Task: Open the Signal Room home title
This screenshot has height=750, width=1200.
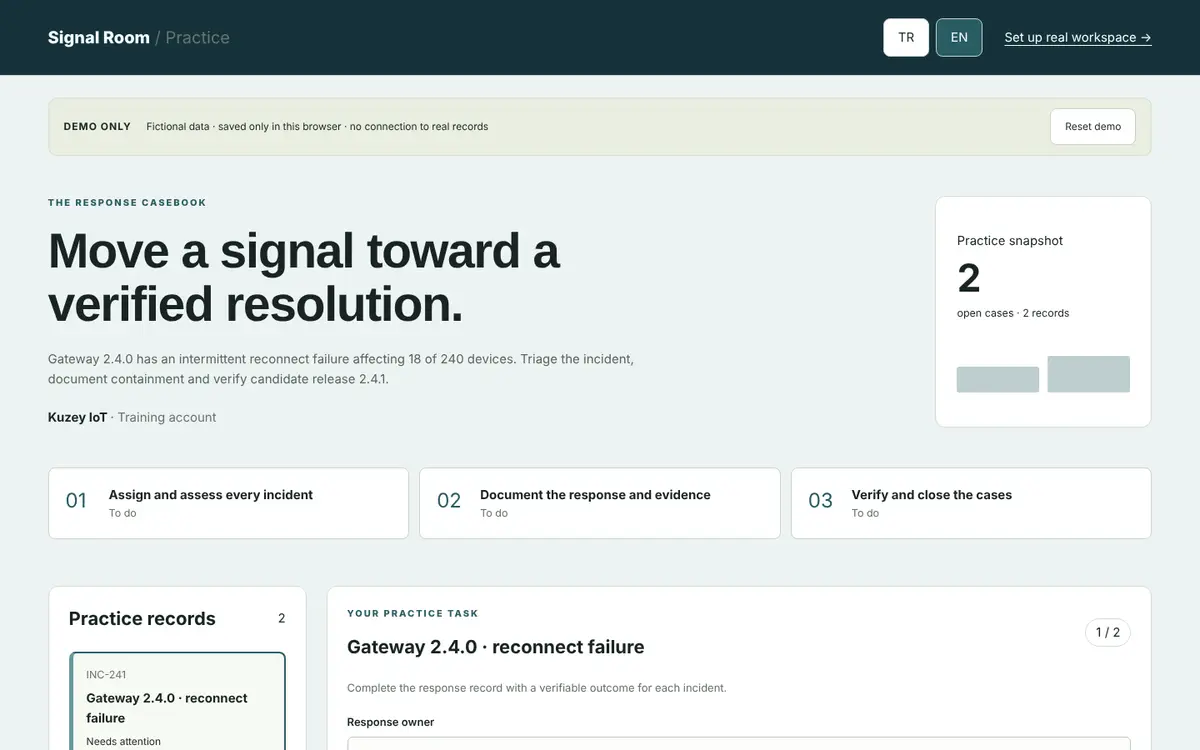Action: [99, 37]
